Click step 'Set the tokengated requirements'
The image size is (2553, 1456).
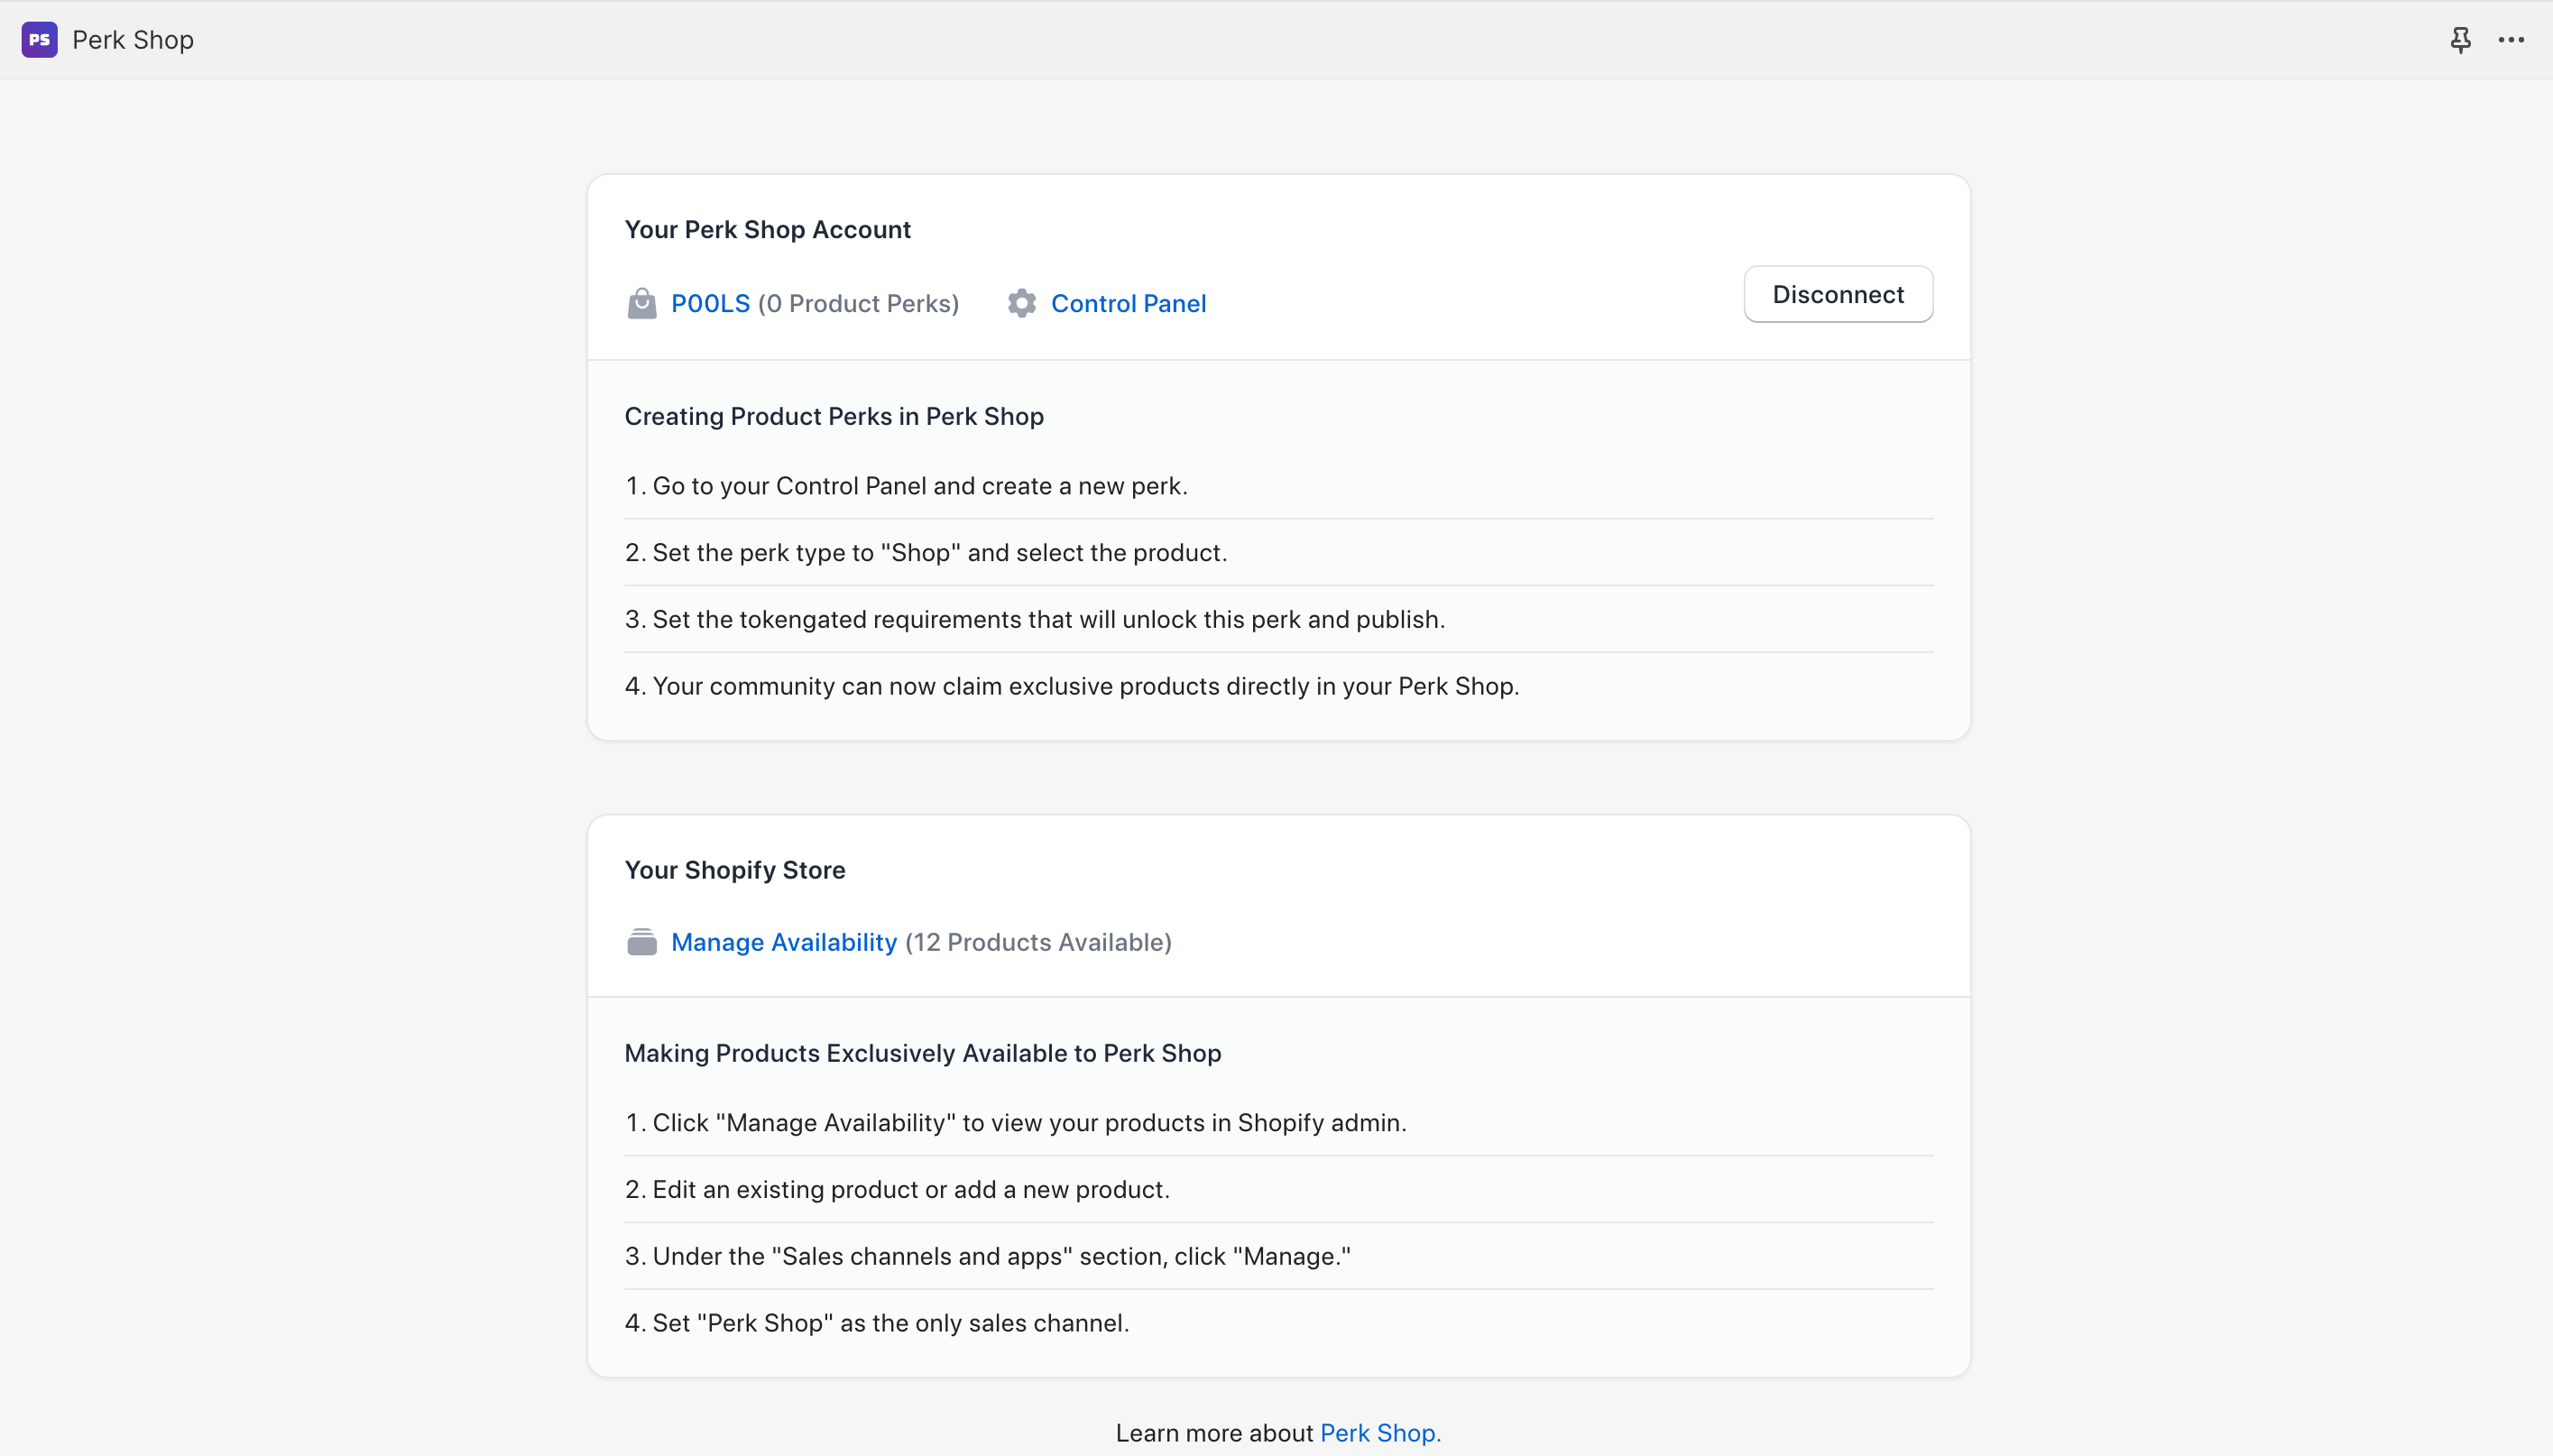1035,620
